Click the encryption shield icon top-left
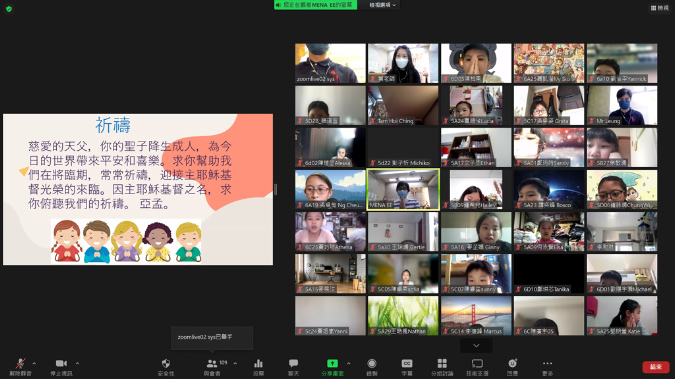This screenshot has height=379, width=675. click(9, 9)
